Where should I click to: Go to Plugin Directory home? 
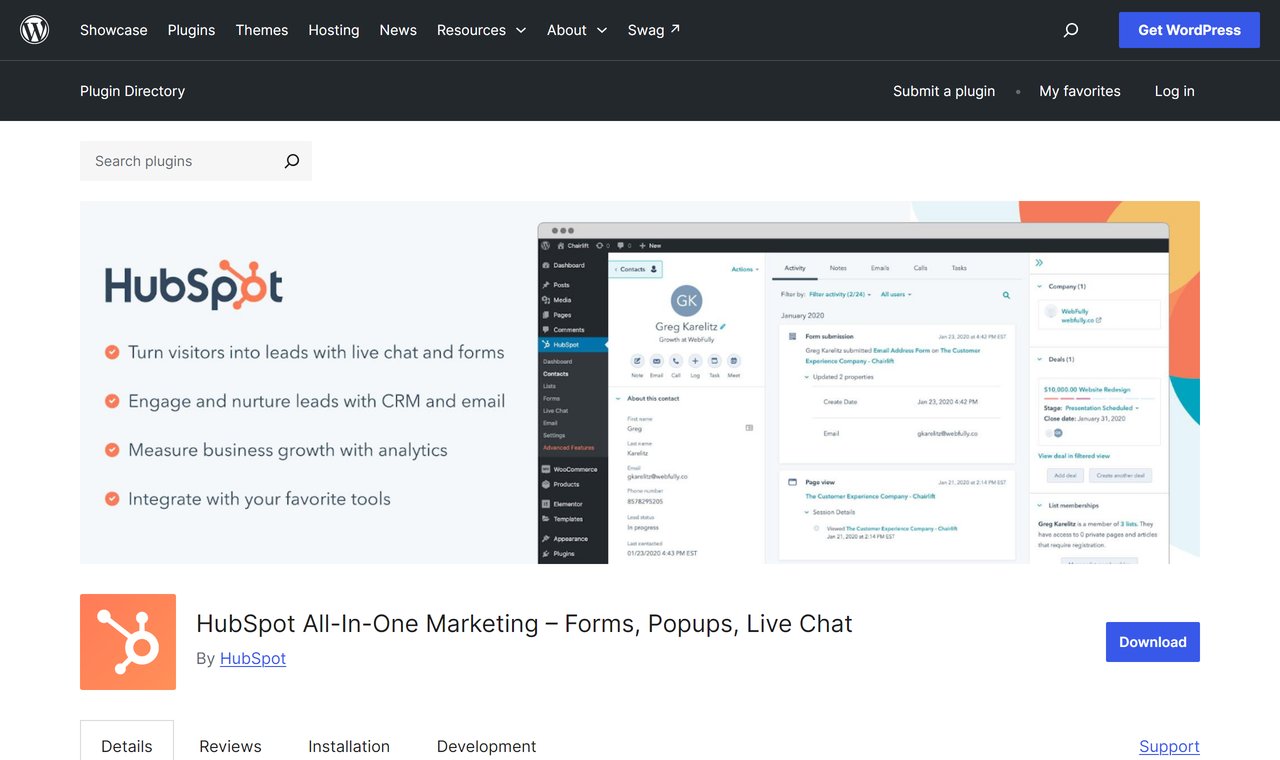pos(132,91)
